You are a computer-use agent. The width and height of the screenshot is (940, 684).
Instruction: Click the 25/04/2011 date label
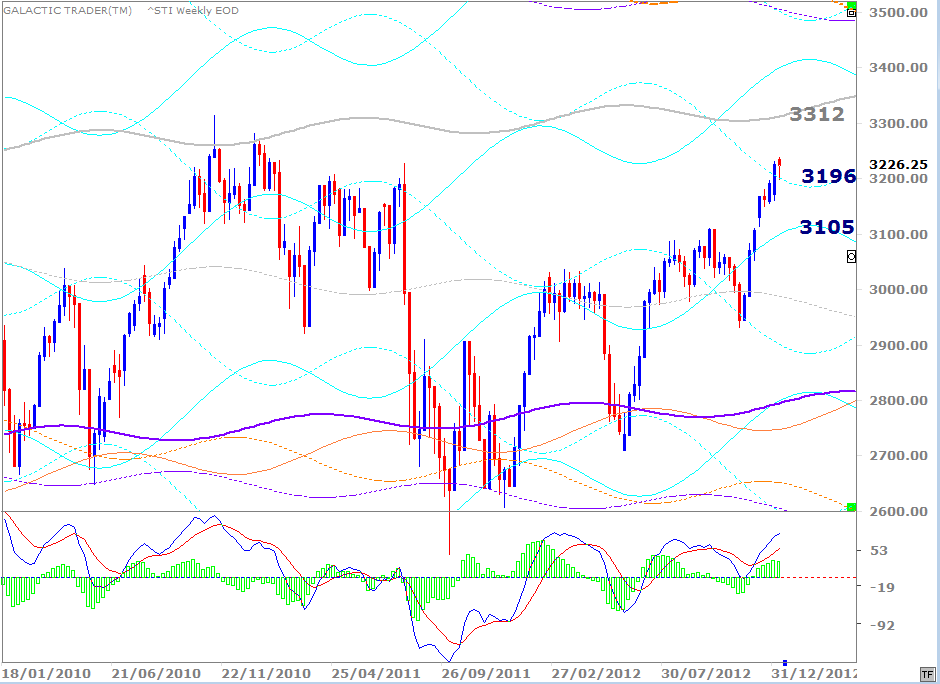tap(376, 673)
